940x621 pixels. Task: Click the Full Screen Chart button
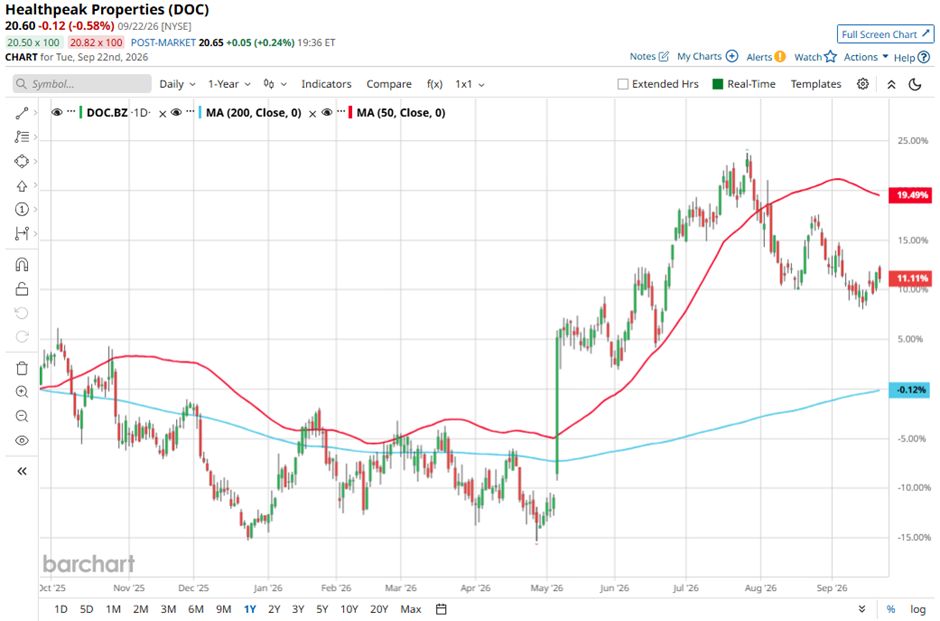tap(885, 34)
